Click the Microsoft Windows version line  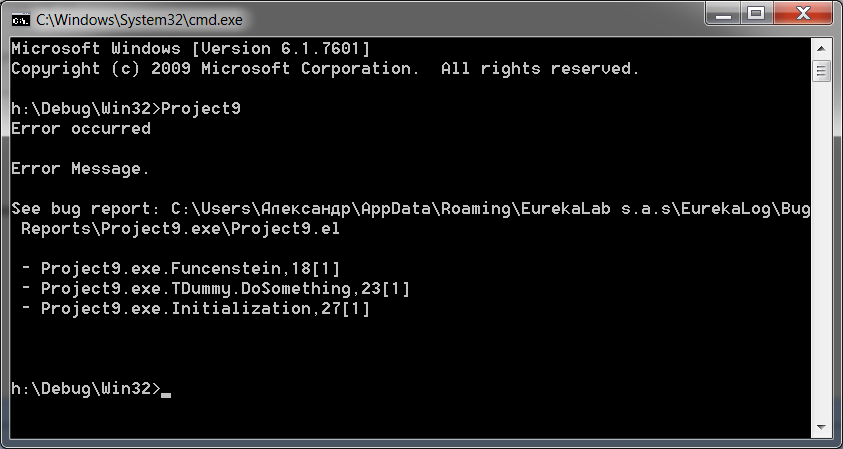(x=191, y=49)
